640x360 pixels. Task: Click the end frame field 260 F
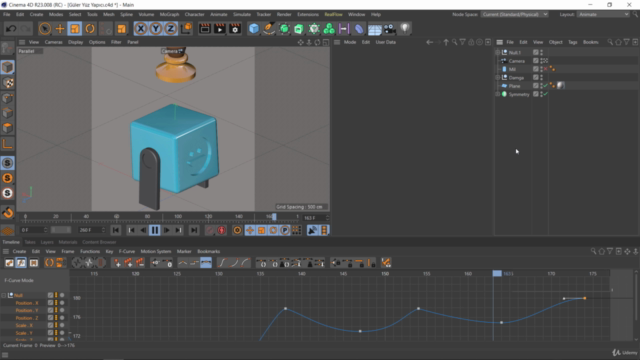click(92, 230)
